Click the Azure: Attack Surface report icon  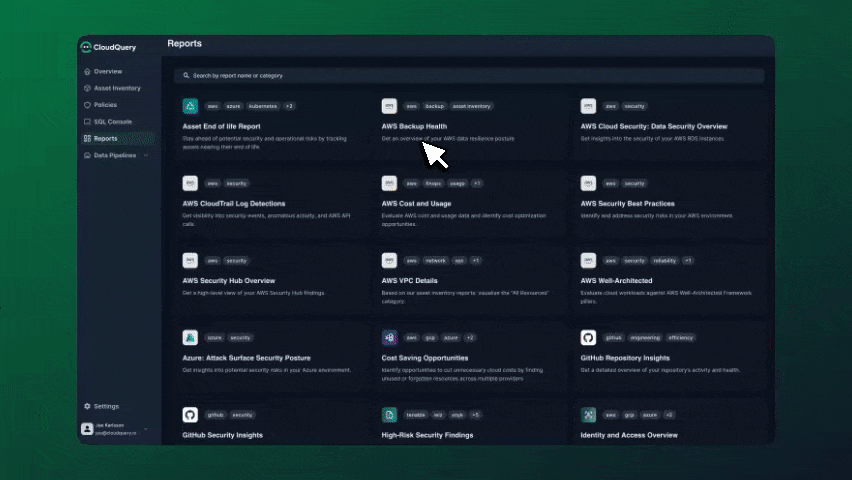pos(190,337)
